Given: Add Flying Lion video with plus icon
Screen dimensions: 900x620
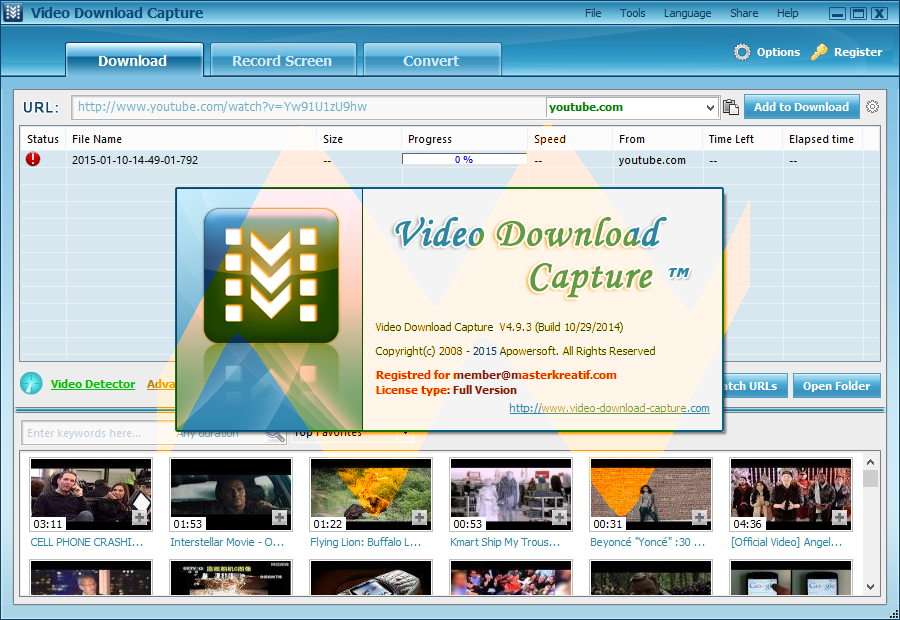Looking at the screenshot, I should tap(420, 518).
